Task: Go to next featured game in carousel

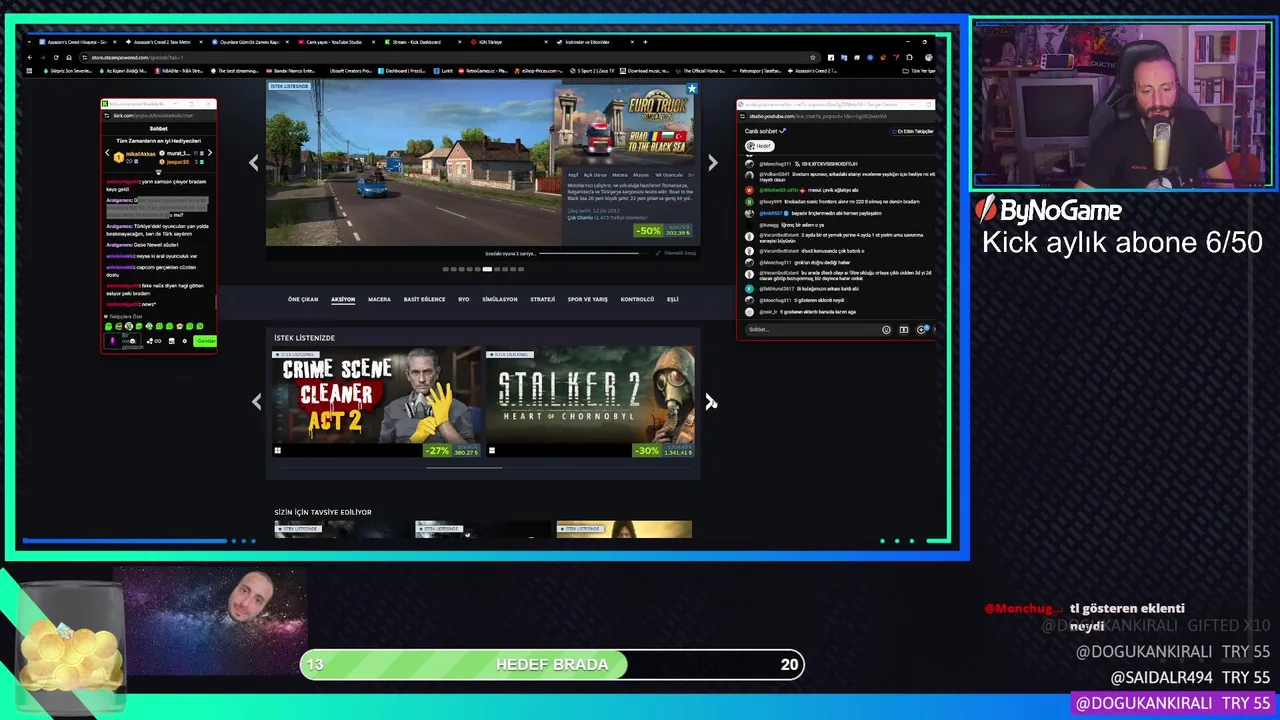Action: (712, 163)
